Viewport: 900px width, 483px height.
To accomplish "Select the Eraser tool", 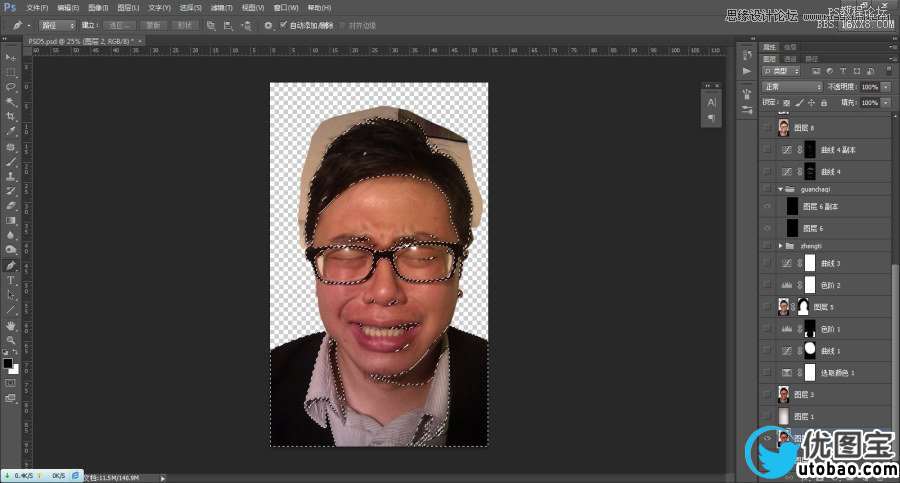I will coord(10,206).
